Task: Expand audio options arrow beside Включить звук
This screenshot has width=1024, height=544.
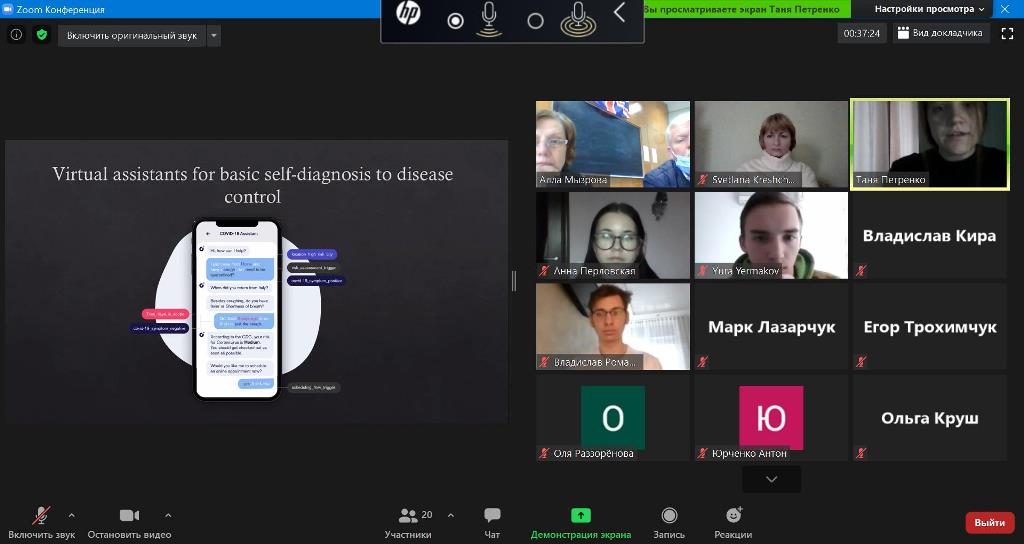Action: [79, 515]
